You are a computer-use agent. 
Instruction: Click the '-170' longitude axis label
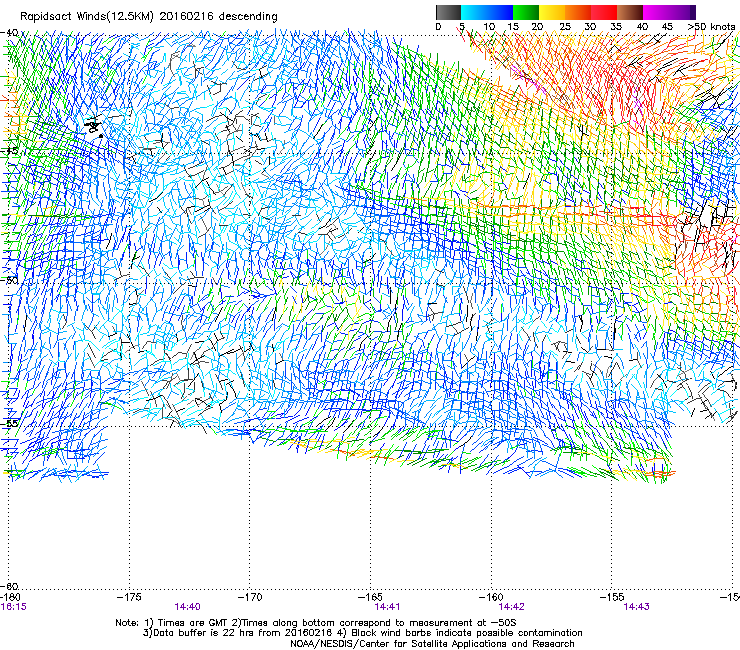coord(250,598)
